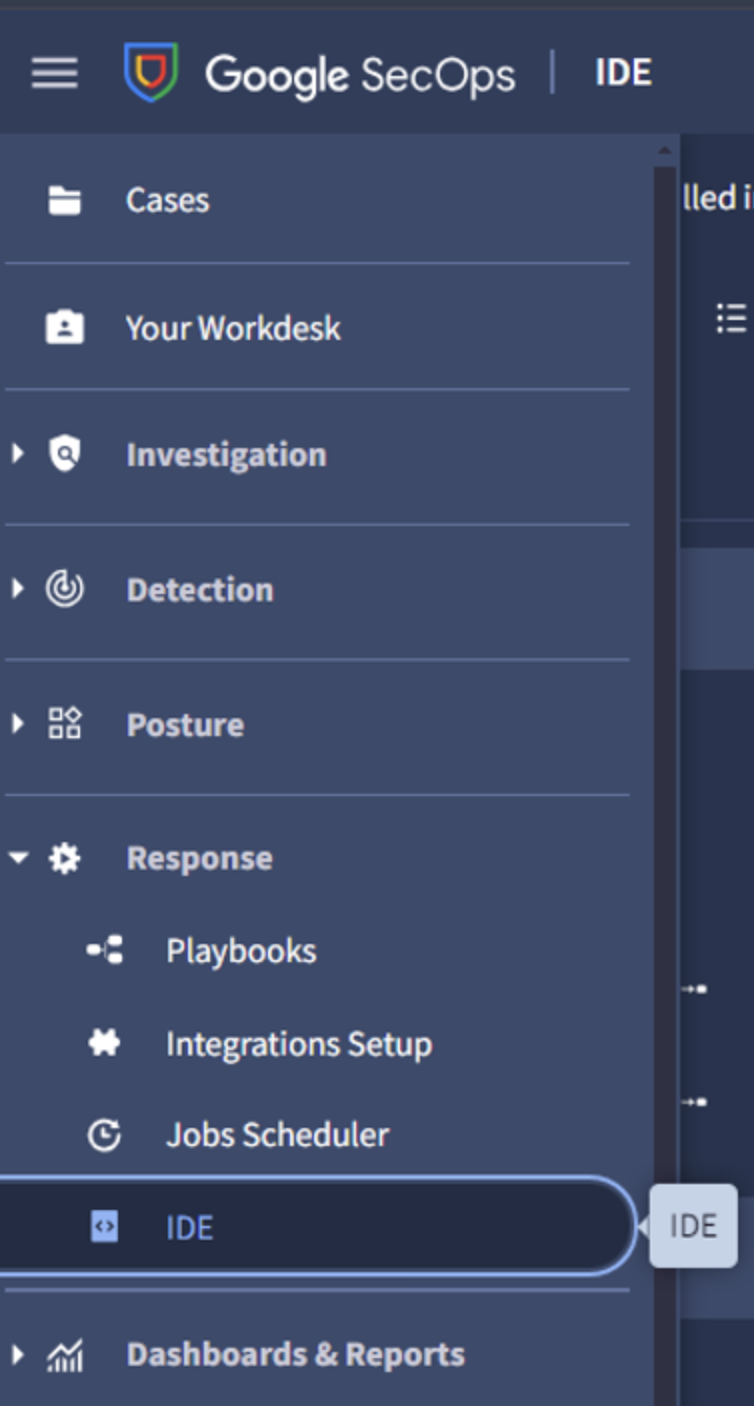Screen dimensions: 754x1406
Task: Click the Response gear icon
Action: [65, 858]
